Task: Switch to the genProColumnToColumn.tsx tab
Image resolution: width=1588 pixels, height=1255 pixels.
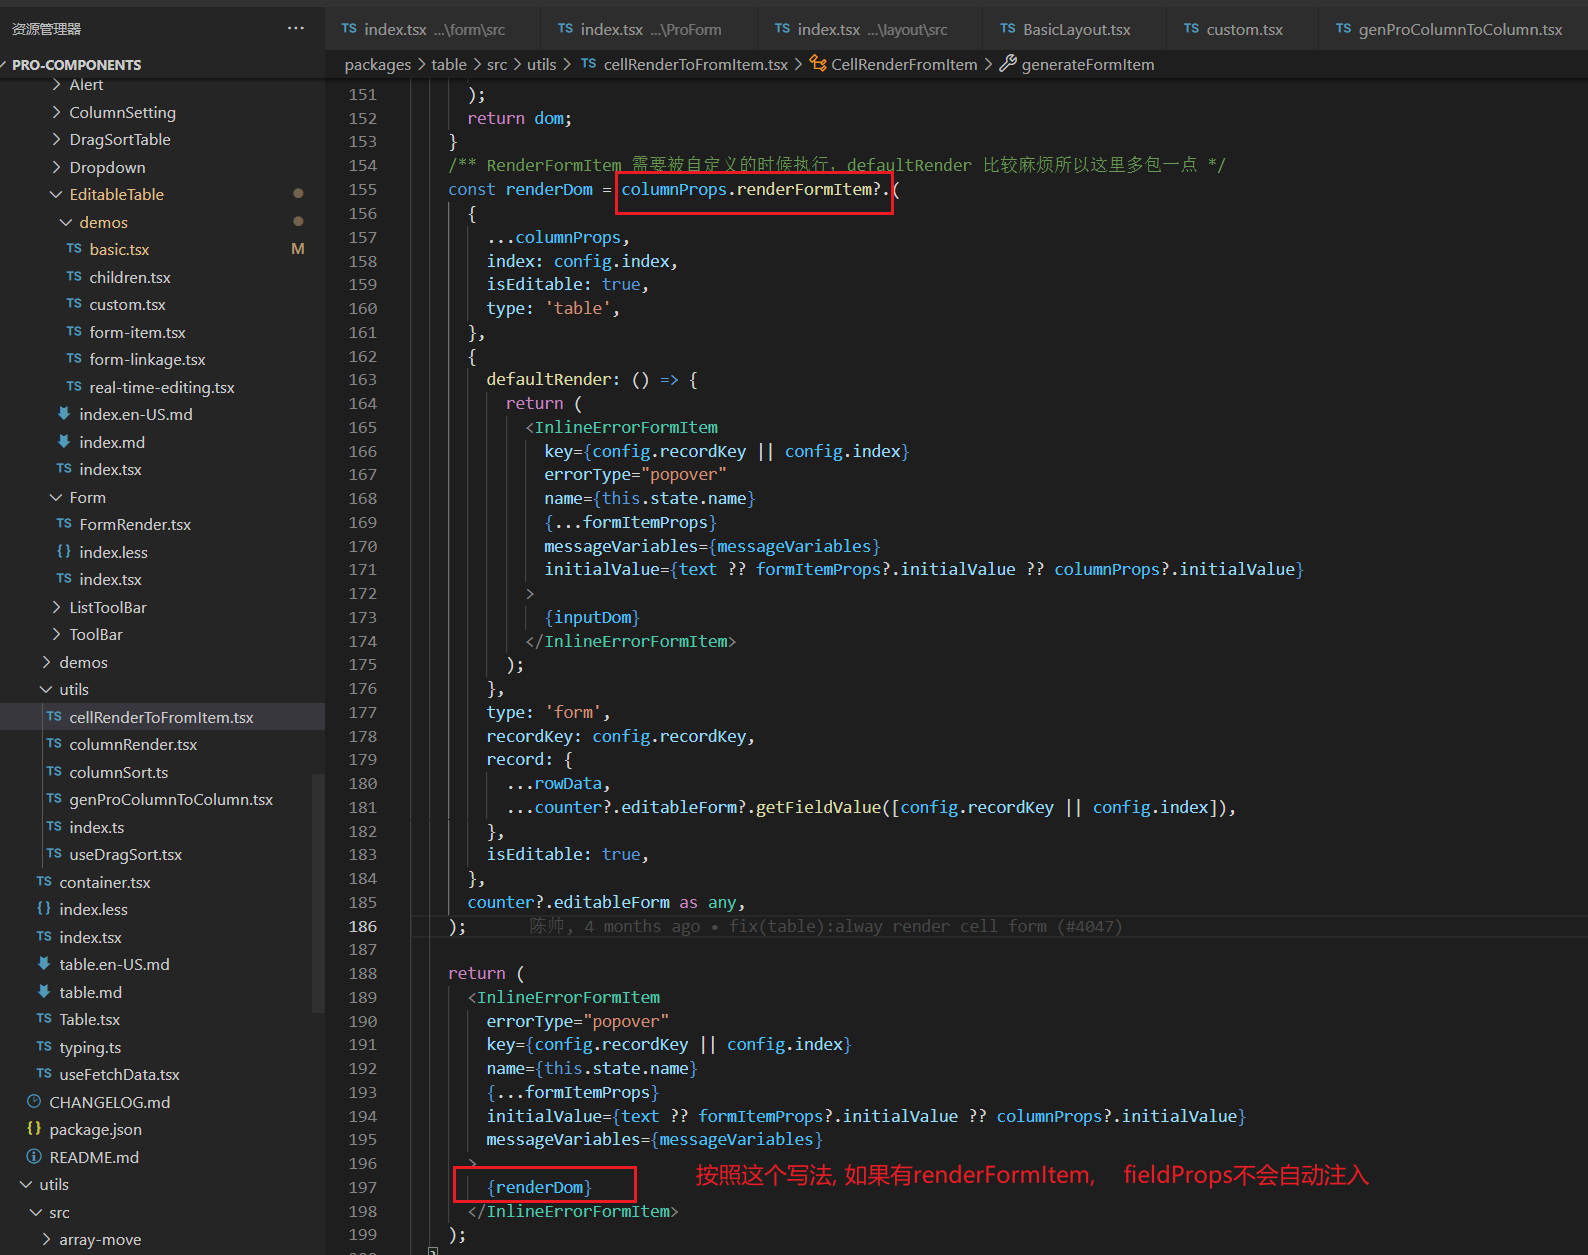Action: tap(1459, 30)
